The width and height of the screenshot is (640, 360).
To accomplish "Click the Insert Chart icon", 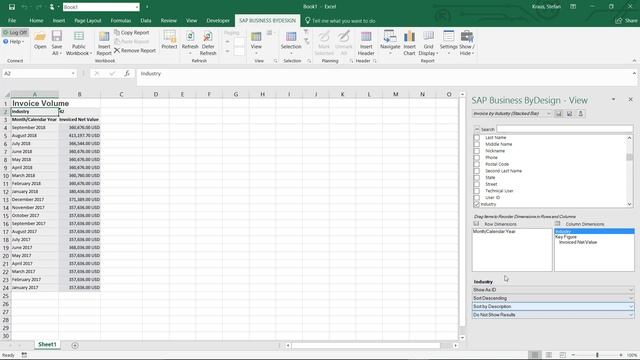I will [x=409, y=43].
